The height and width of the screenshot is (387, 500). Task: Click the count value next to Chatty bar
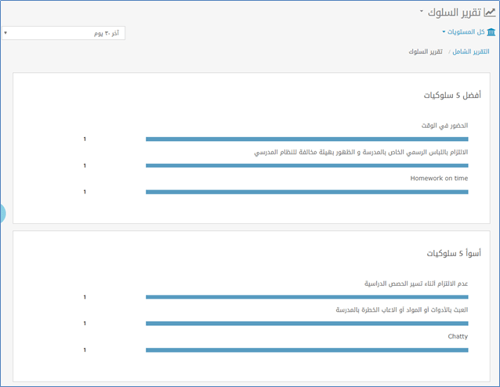click(85, 350)
